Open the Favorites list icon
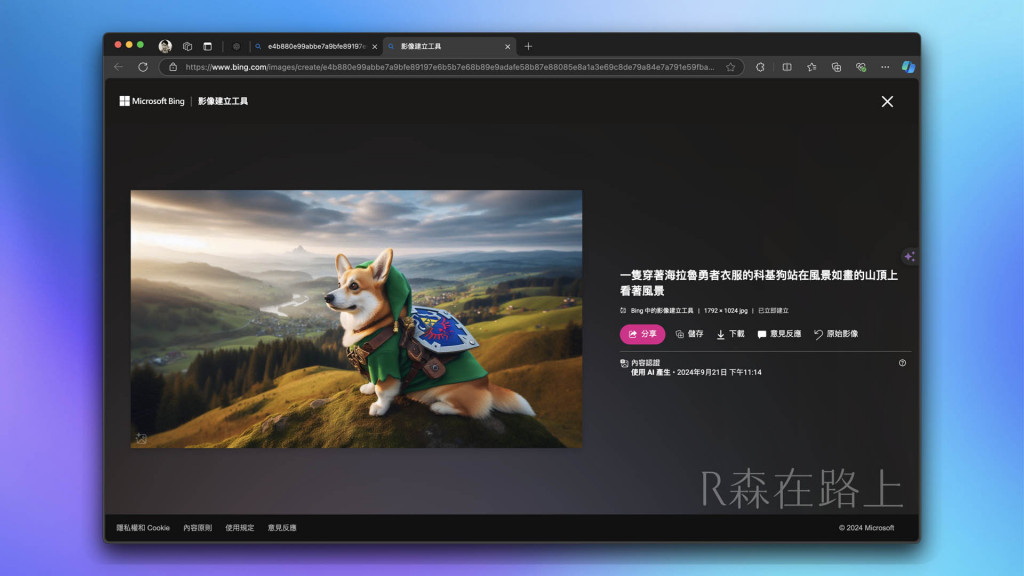1024x576 pixels. (x=812, y=67)
